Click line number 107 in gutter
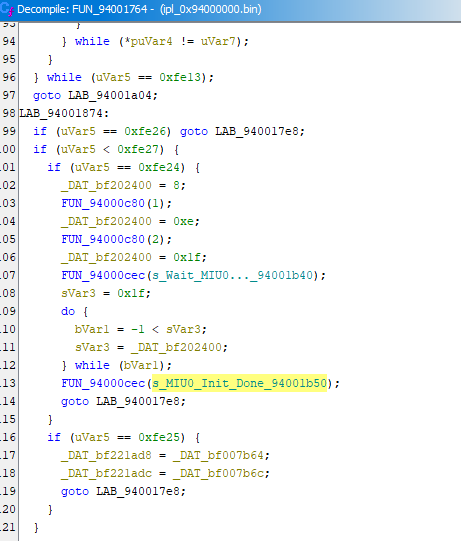Image resolution: width=461 pixels, height=541 pixels. click(8, 275)
